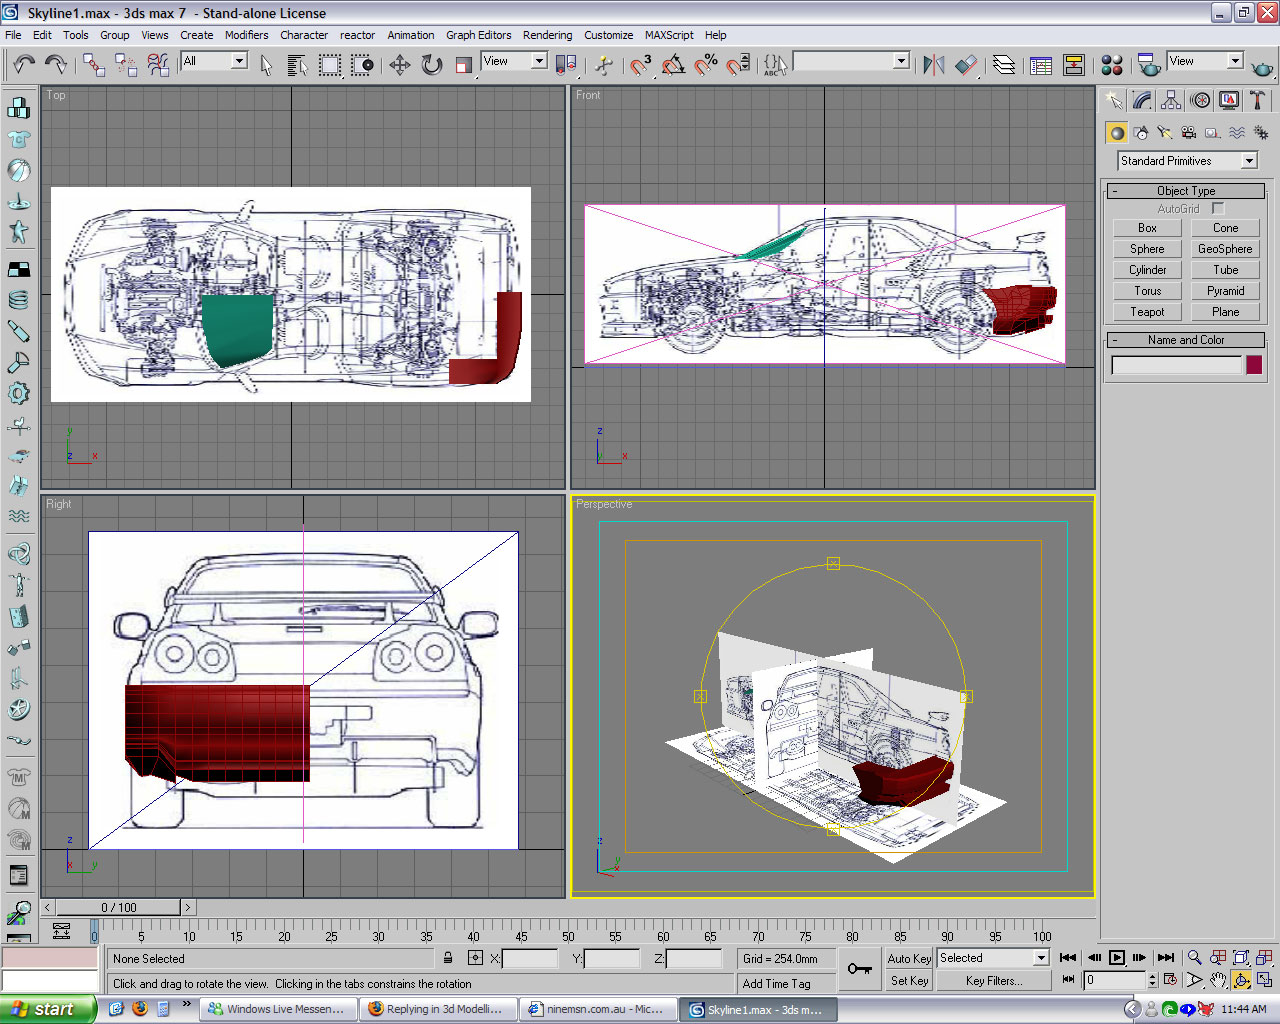This screenshot has width=1280, height=1024.
Task: Click the Redo arrow in the main toolbar
Action: tap(56, 65)
